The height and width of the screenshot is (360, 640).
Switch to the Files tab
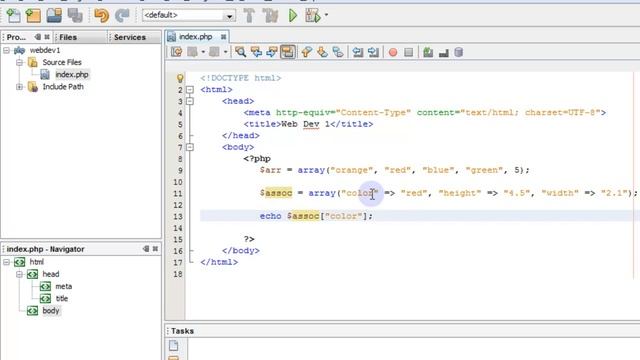point(68,37)
